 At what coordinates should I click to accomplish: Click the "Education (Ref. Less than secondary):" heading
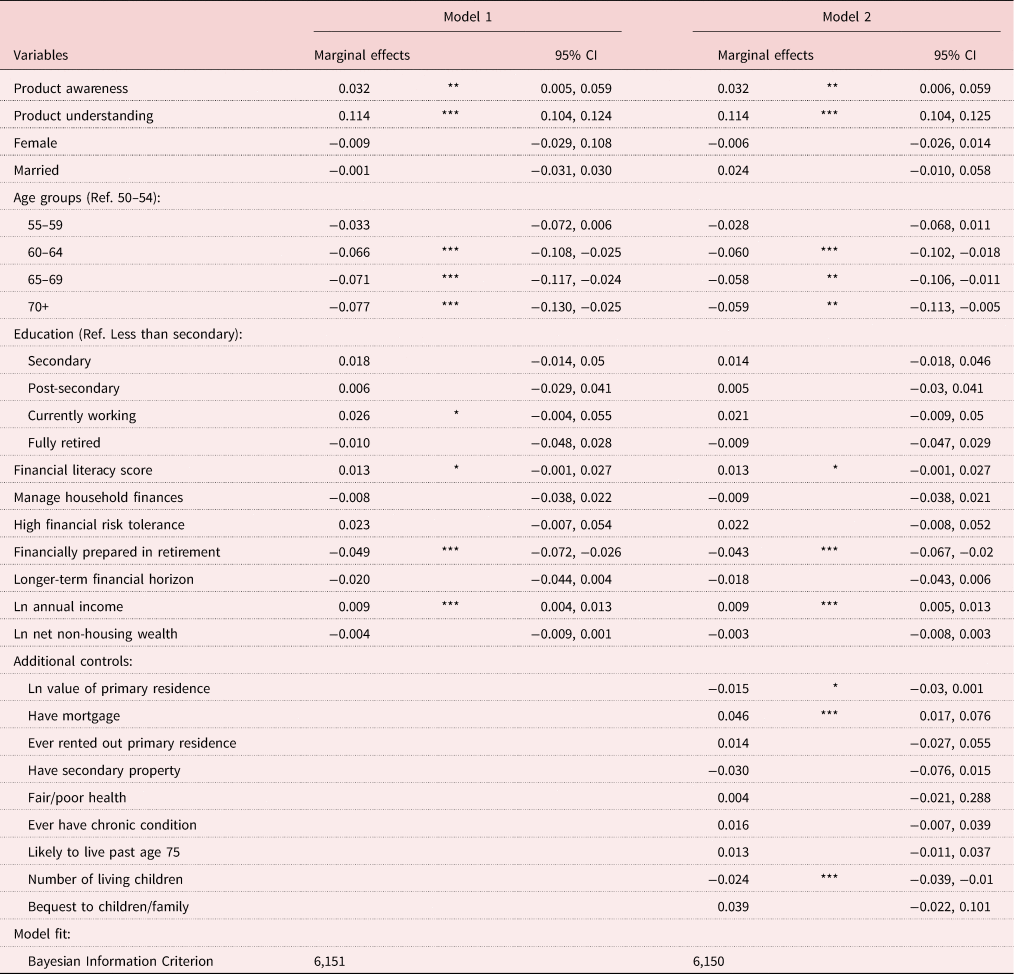(x=125, y=334)
